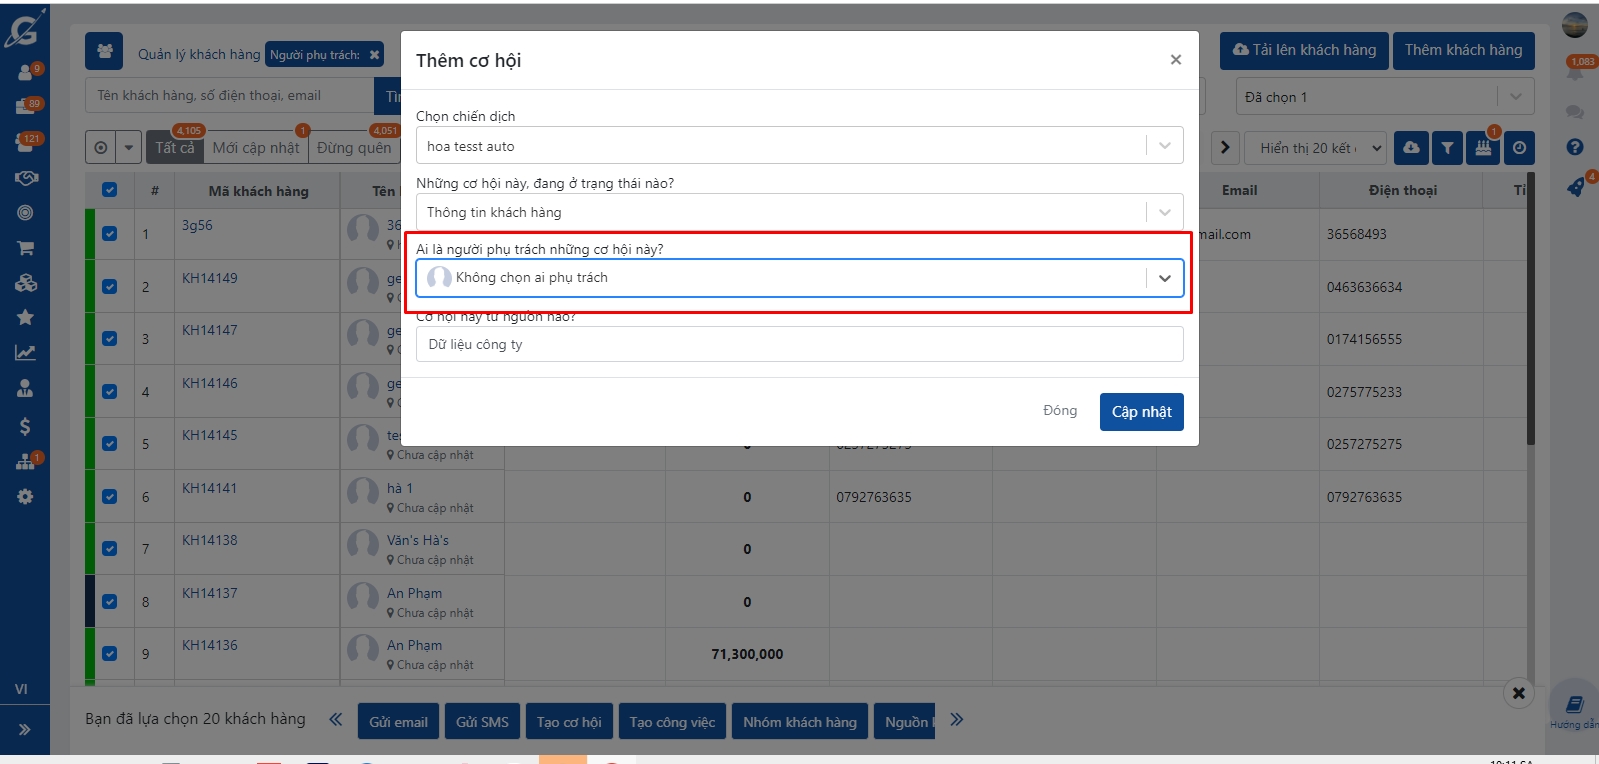Image resolution: width=1599 pixels, height=764 pixels.
Task: Click the dollar sign sidebar icon
Action: pyautogui.click(x=25, y=427)
